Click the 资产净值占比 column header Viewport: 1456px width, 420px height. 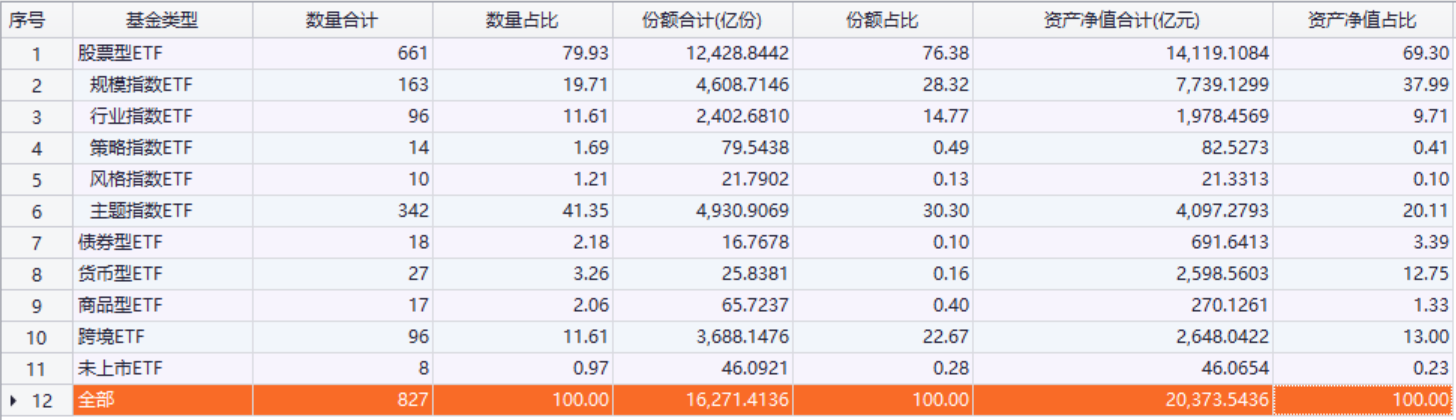pos(1362,20)
